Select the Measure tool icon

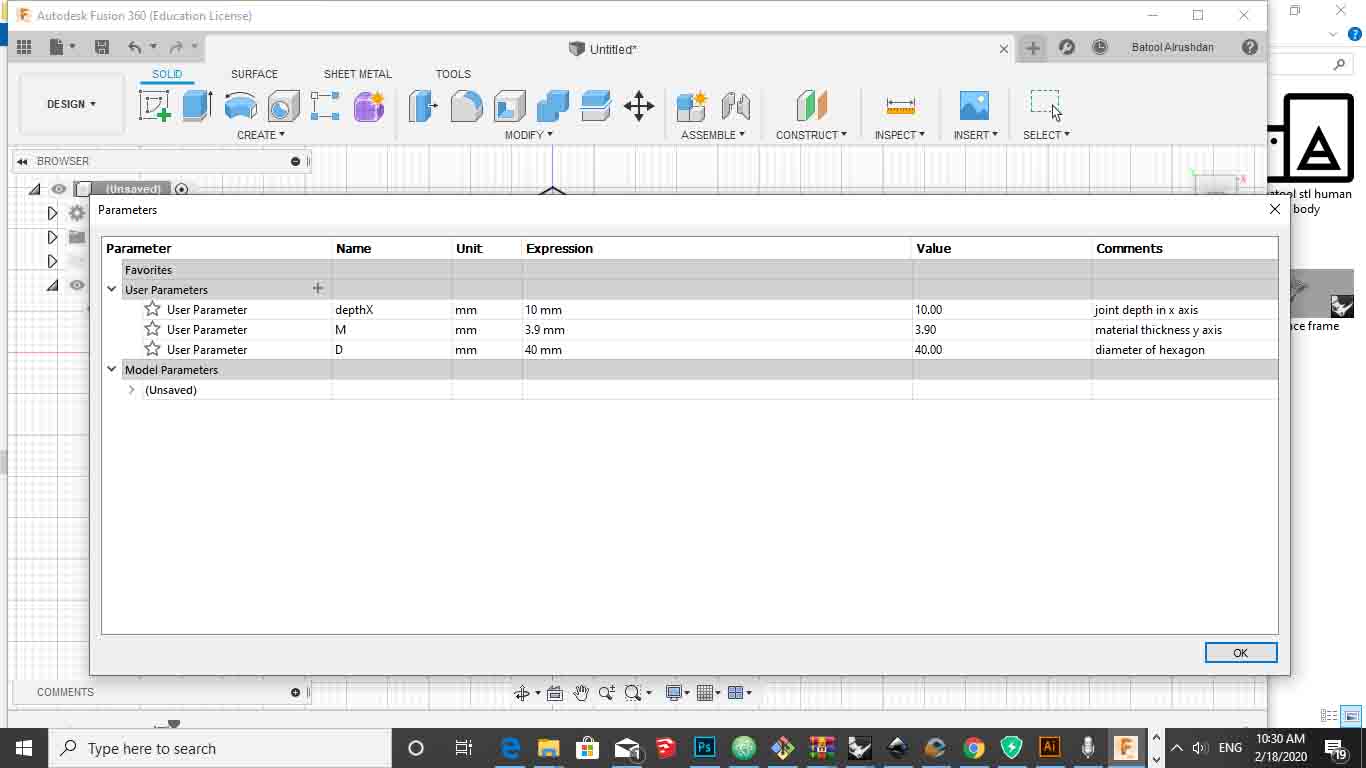(900, 105)
